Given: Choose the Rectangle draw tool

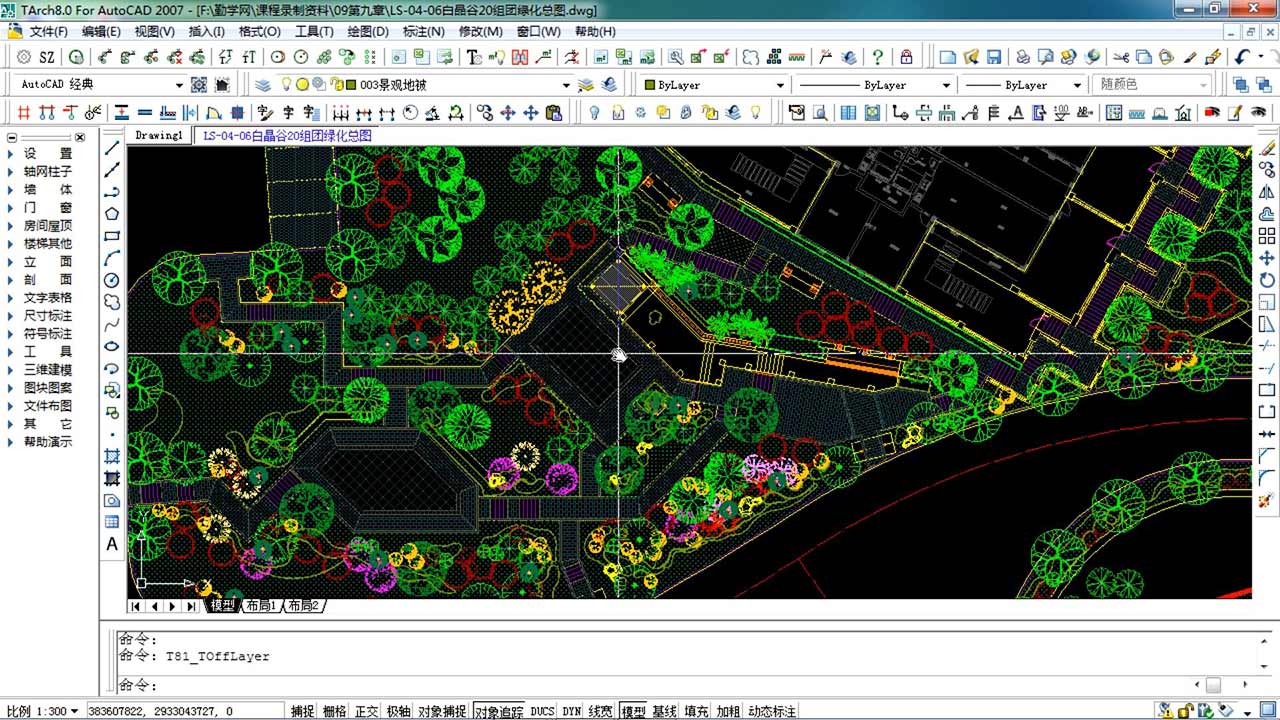Looking at the screenshot, I should pyautogui.click(x=112, y=236).
